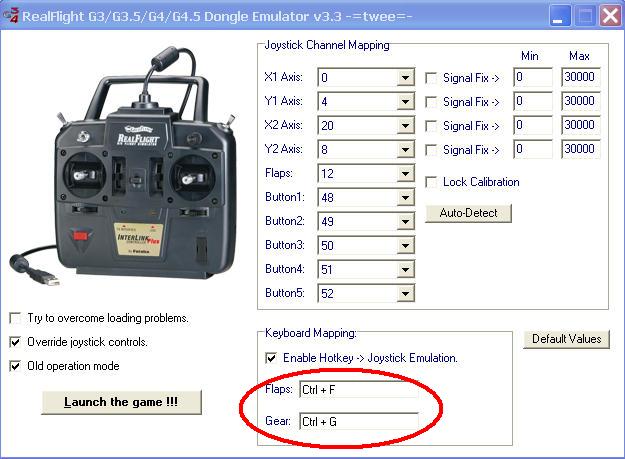This screenshot has width=625, height=459.
Task: Click the X1 Axis label
Action: click(x=283, y=77)
